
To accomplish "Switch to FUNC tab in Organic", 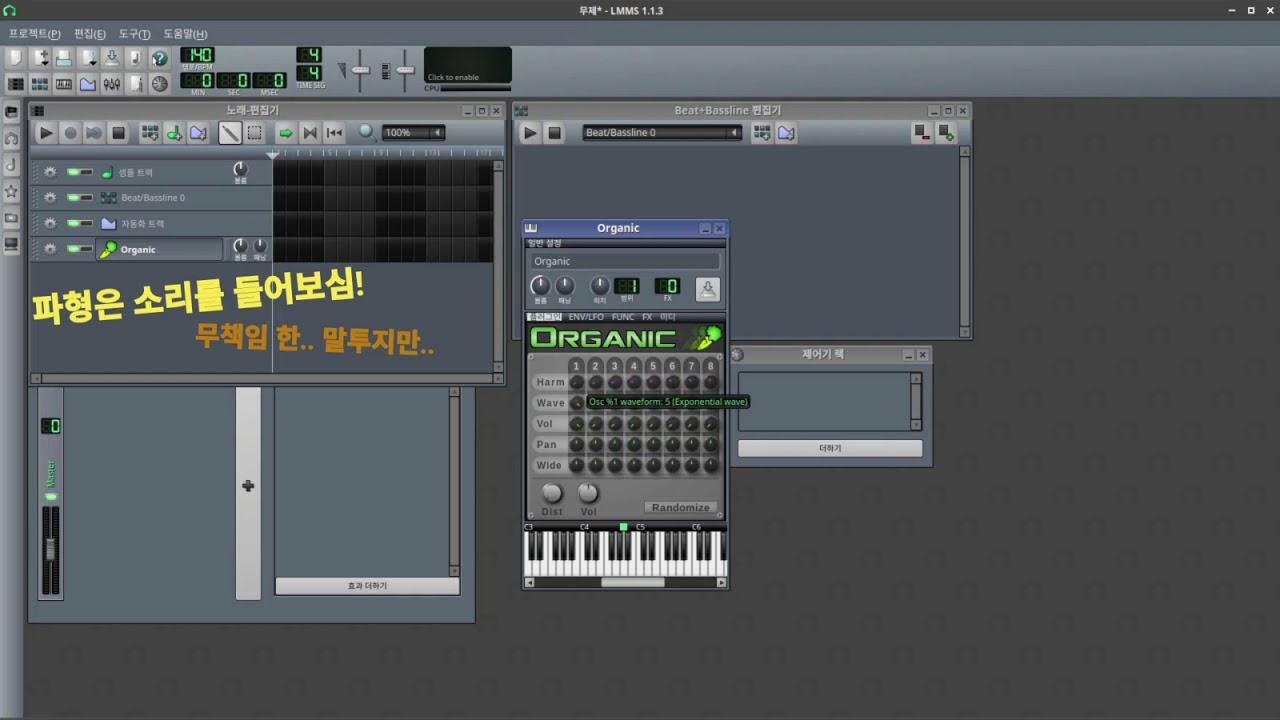I will [x=623, y=317].
